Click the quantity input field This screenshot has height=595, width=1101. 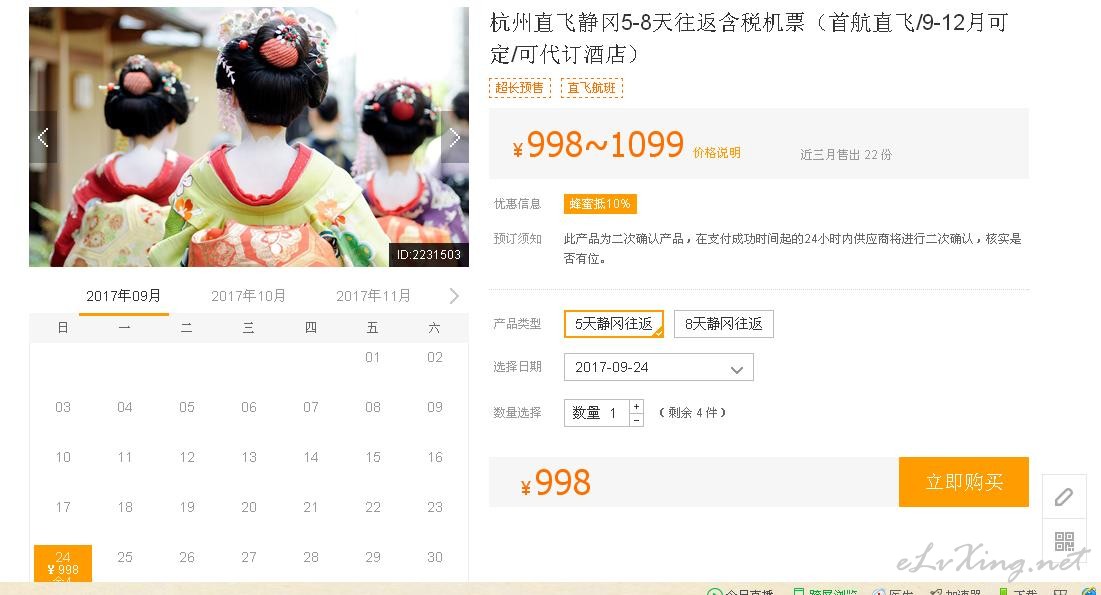[597, 413]
